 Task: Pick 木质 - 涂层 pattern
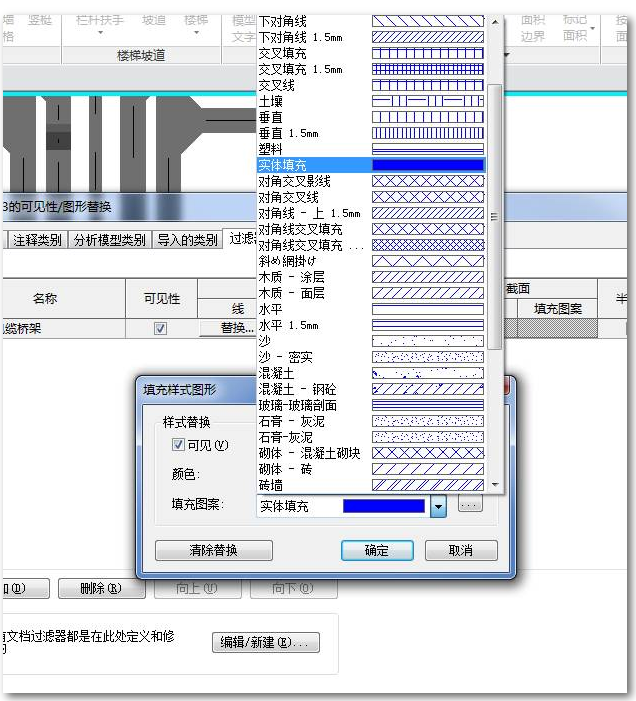pos(371,277)
